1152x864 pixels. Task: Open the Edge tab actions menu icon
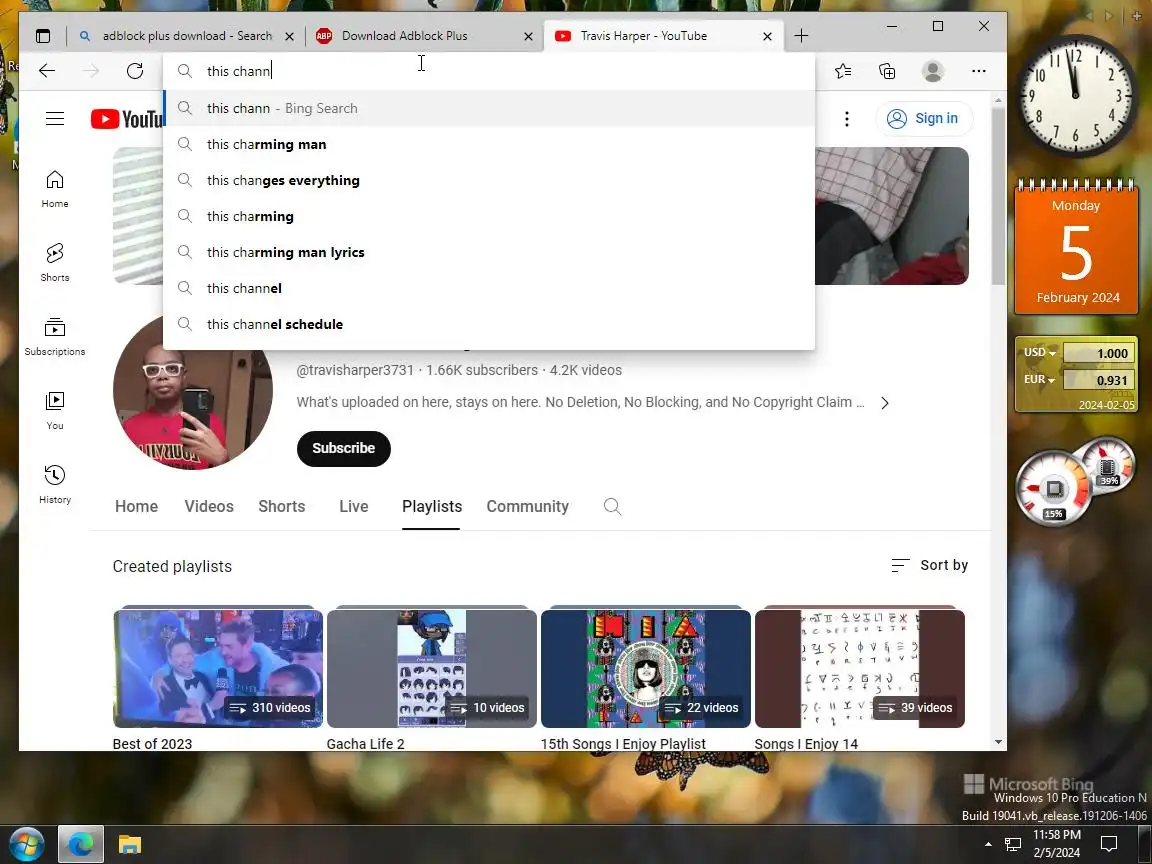(x=43, y=36)
